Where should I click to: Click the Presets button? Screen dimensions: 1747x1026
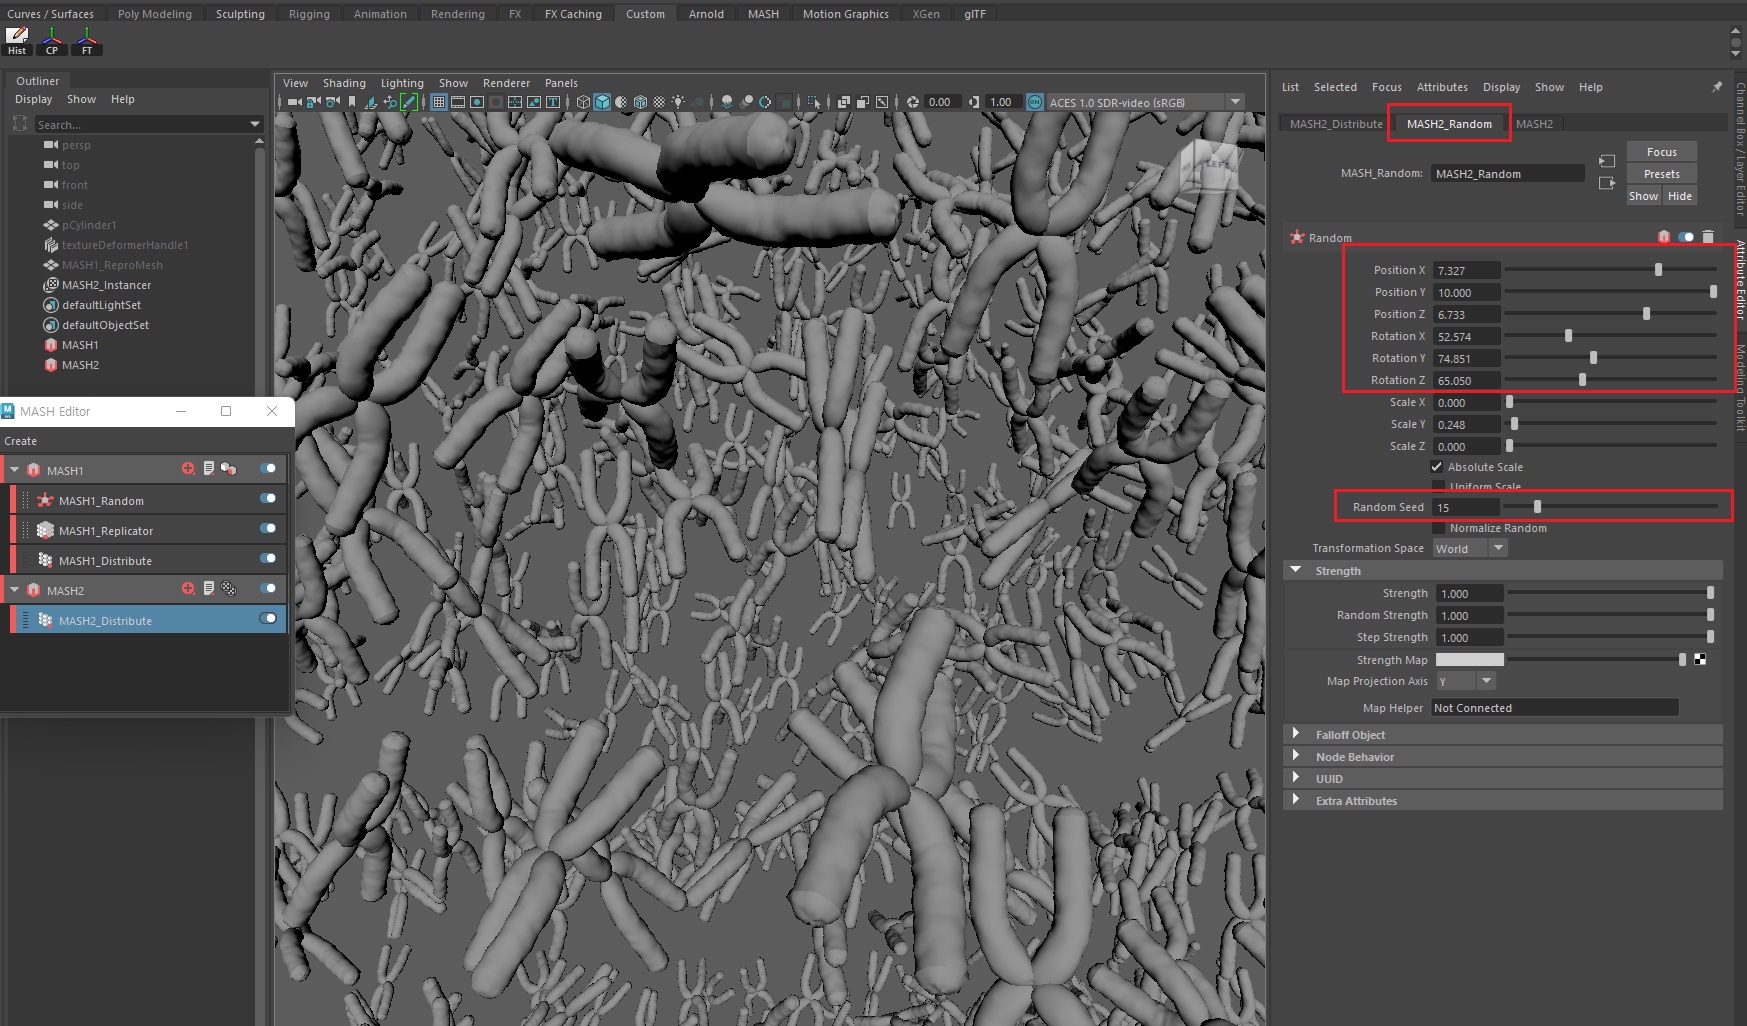[x=1661, y=174]
